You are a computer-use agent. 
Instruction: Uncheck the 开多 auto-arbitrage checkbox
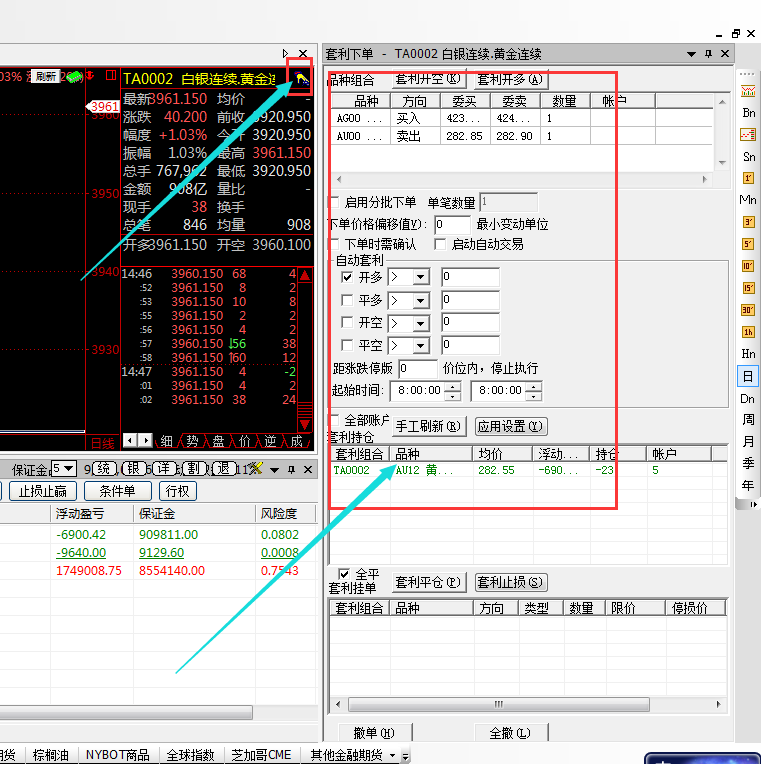click(x=347, y=277)
